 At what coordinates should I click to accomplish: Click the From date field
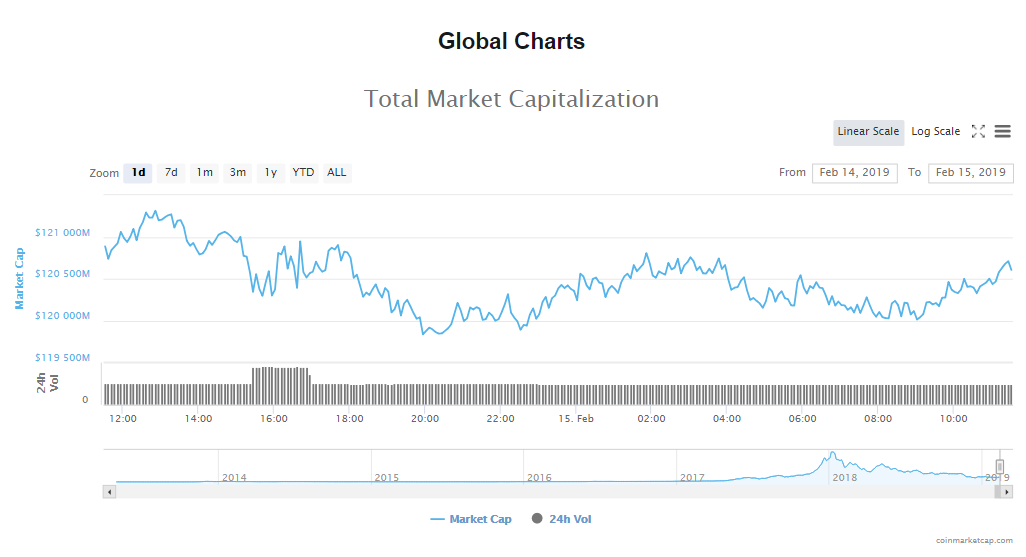coord(854,173)
